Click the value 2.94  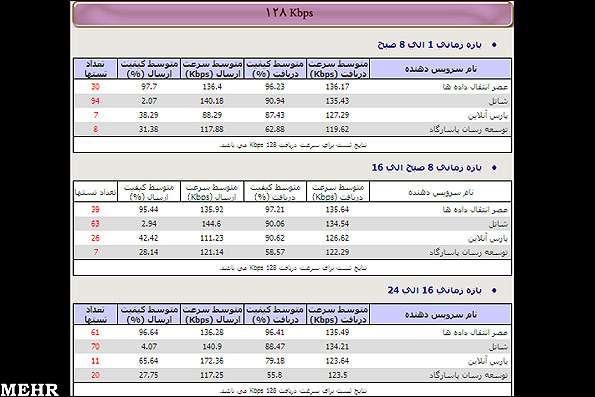click(x=149, y=224)
